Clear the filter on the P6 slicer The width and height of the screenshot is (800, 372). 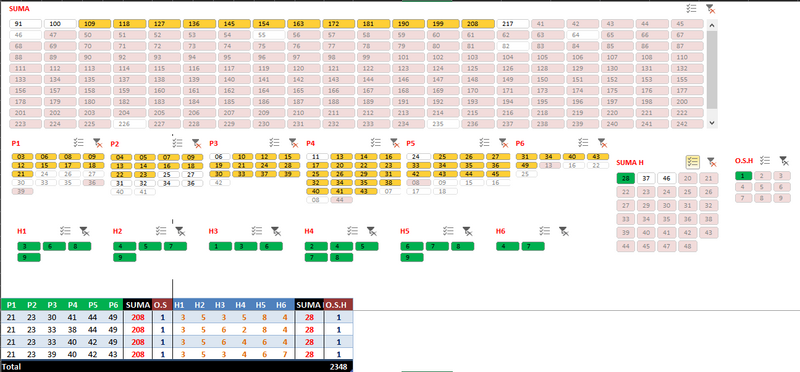603,143
